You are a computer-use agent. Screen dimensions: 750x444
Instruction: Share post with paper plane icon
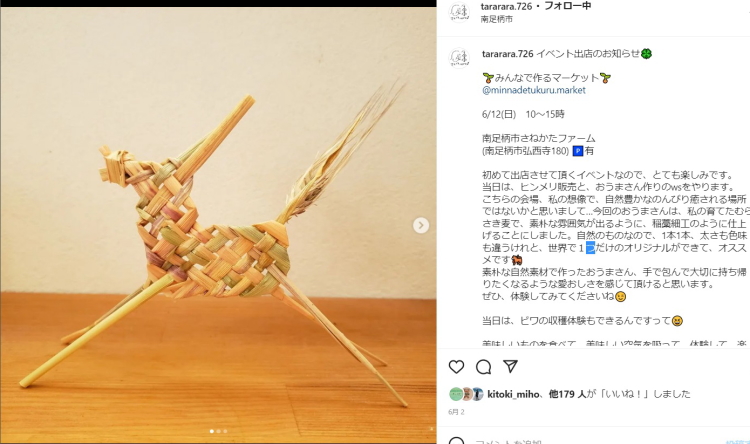point(510,367)
